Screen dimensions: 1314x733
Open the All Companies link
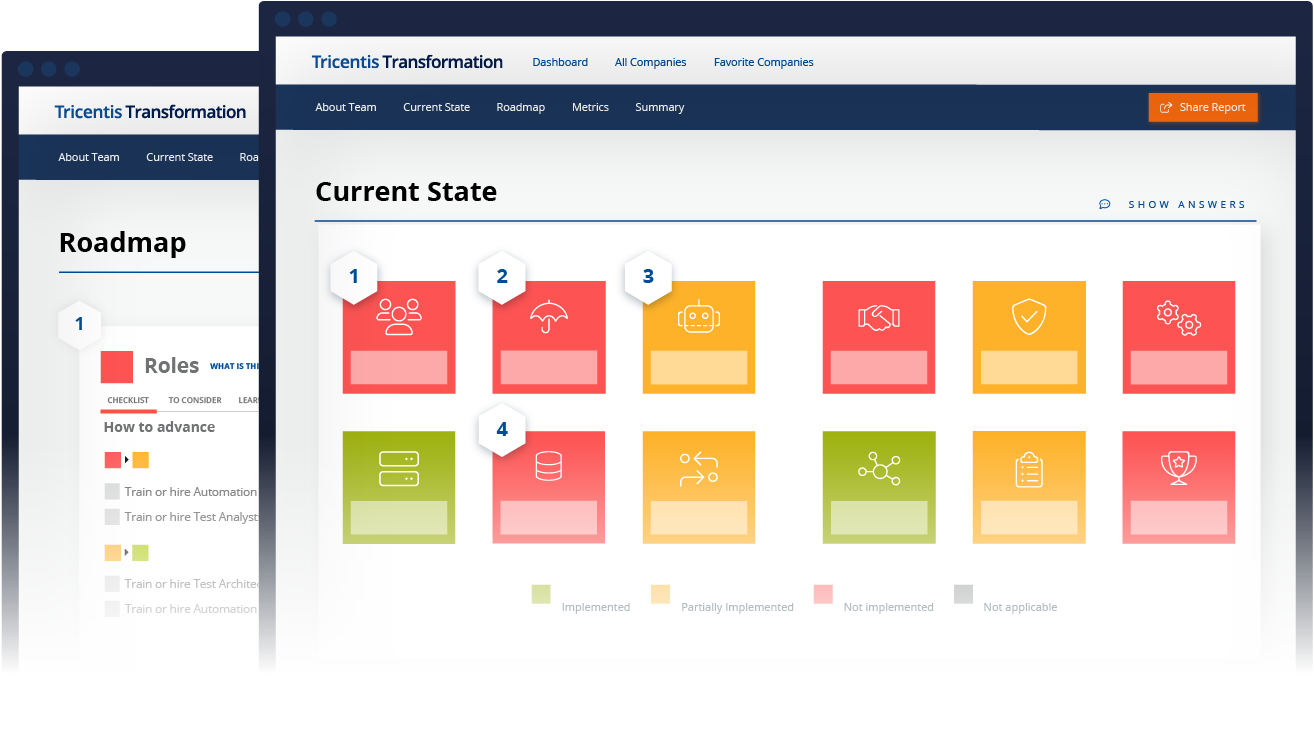point(650,62)
